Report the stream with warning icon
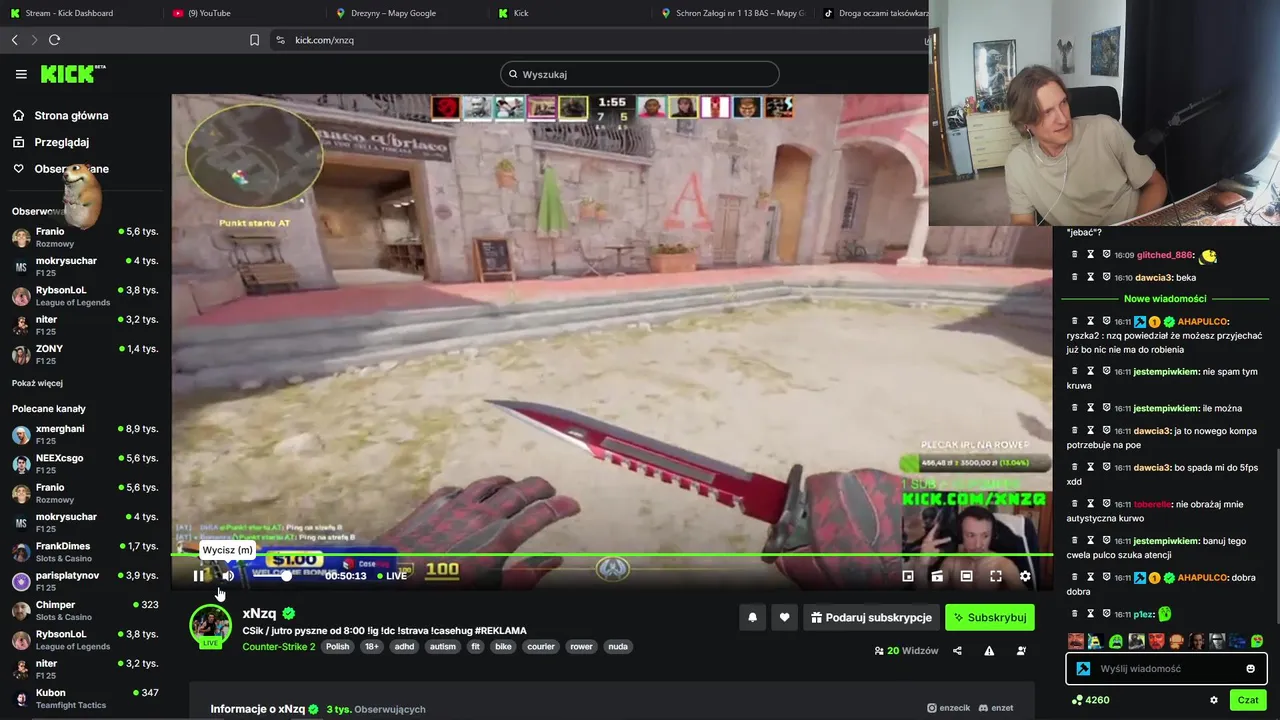This screenshot has height=720, width=1280. pyautogui.click(x=989, y=651)
